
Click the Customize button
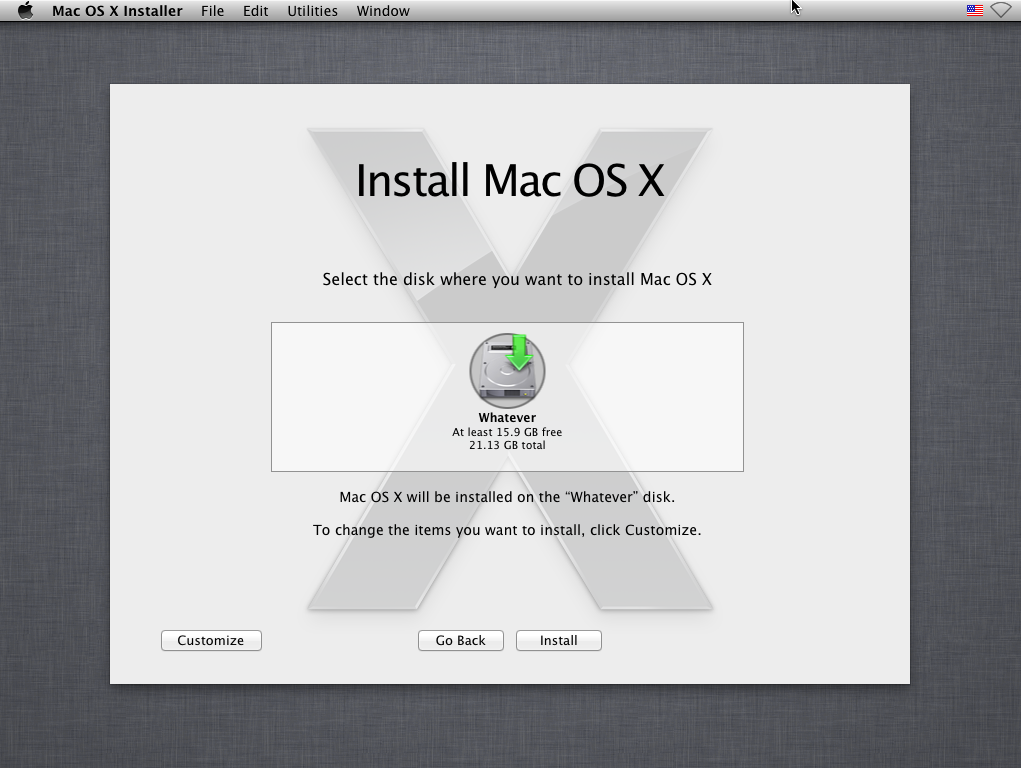tap(211, 640)
